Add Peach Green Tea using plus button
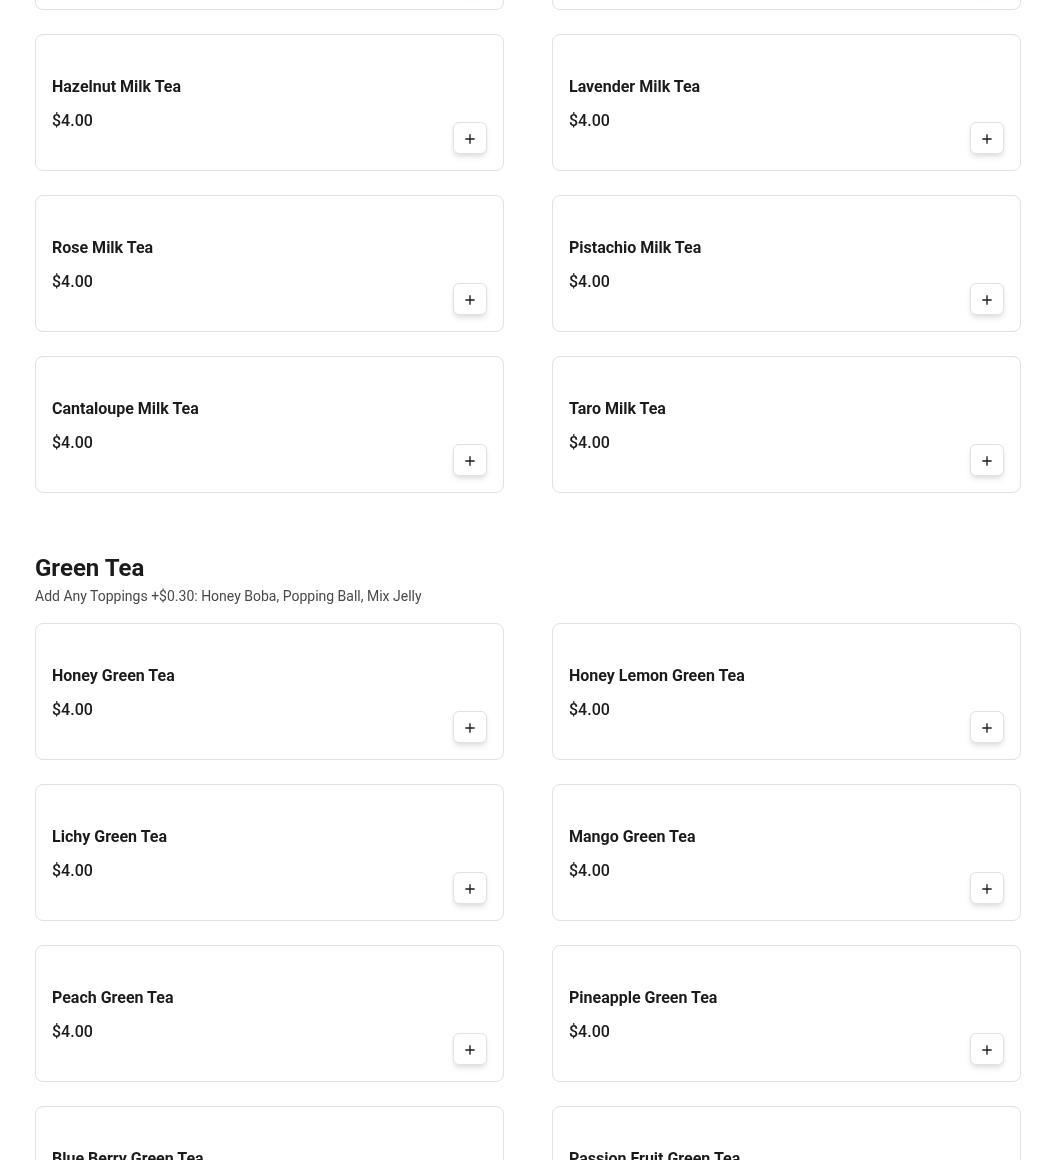 click(x=469, y=1050)
